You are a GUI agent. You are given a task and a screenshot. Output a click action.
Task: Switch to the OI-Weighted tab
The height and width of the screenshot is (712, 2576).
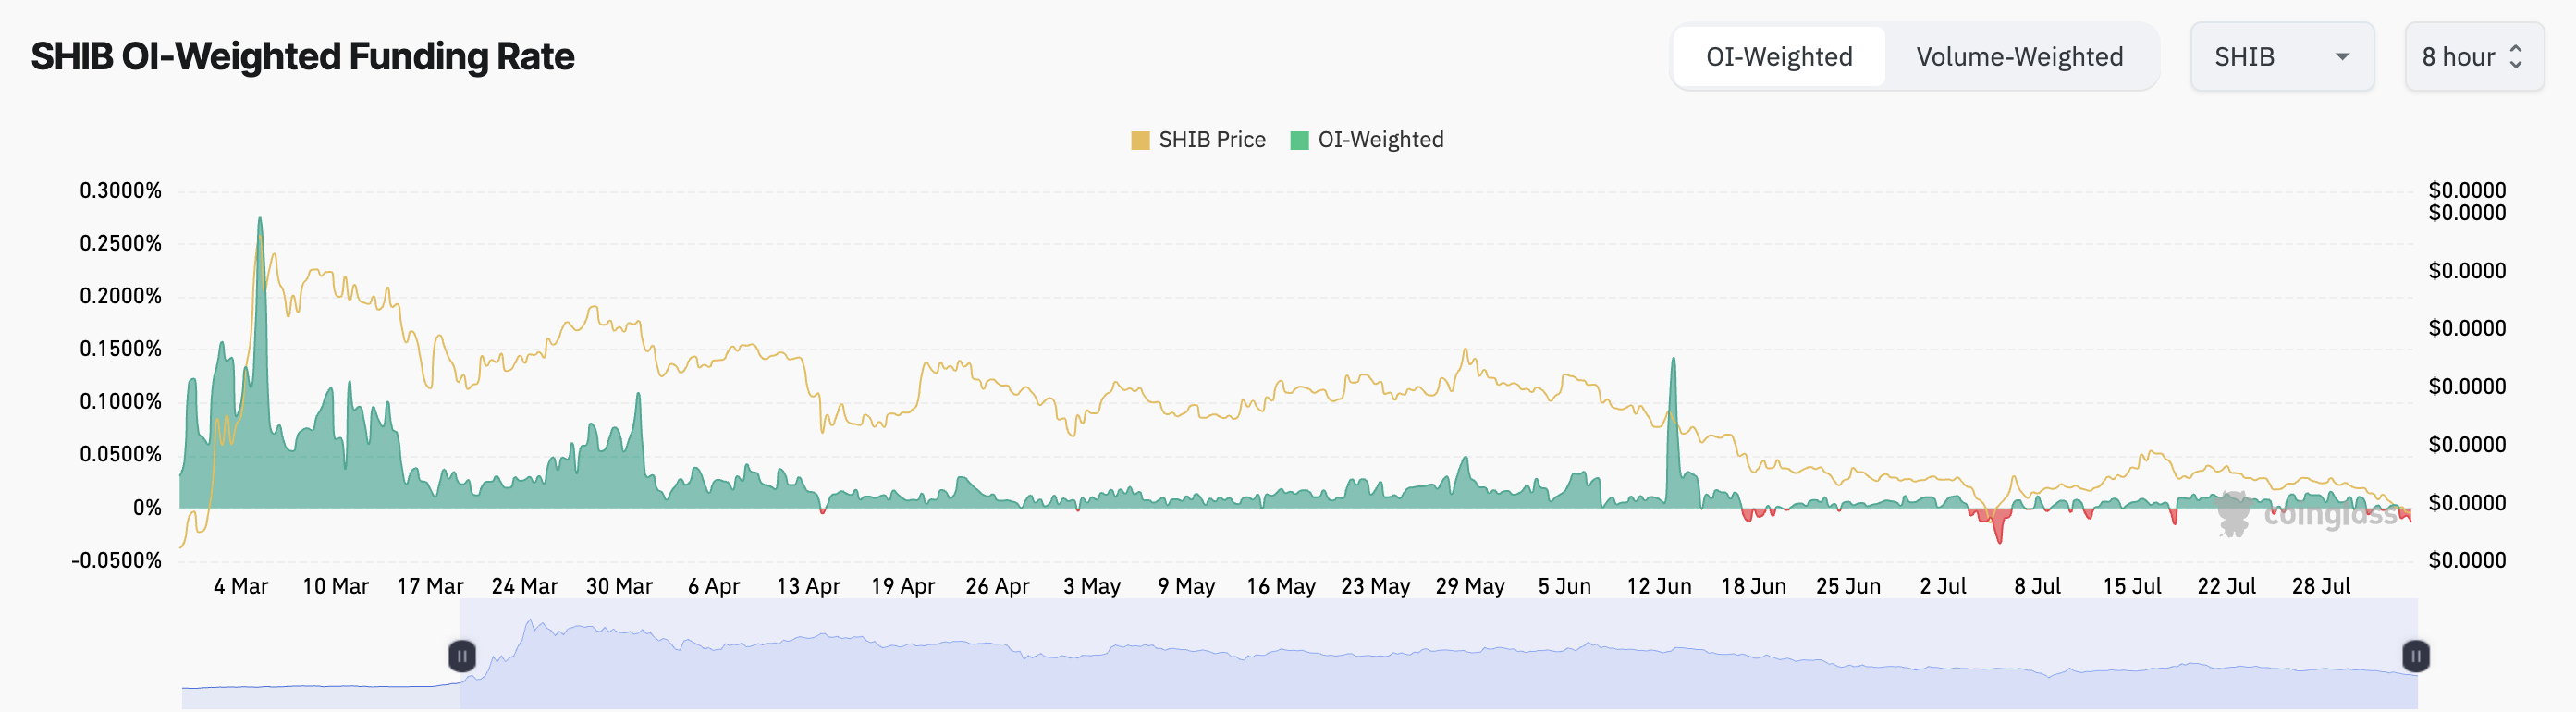(1778, 57)
